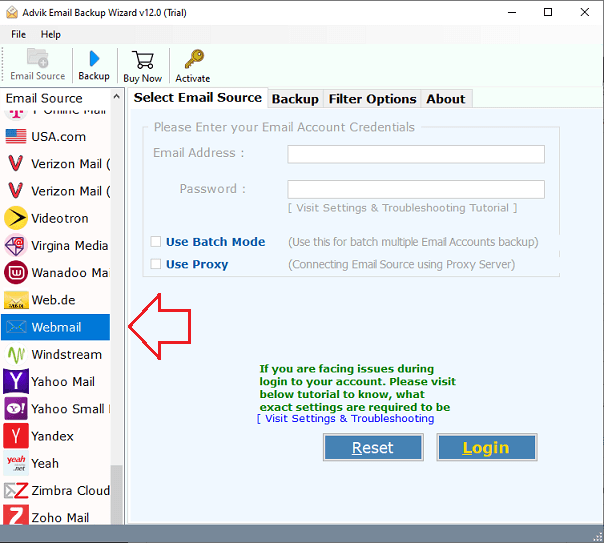
Task: Click the Email Address input field
Action: 416,154
